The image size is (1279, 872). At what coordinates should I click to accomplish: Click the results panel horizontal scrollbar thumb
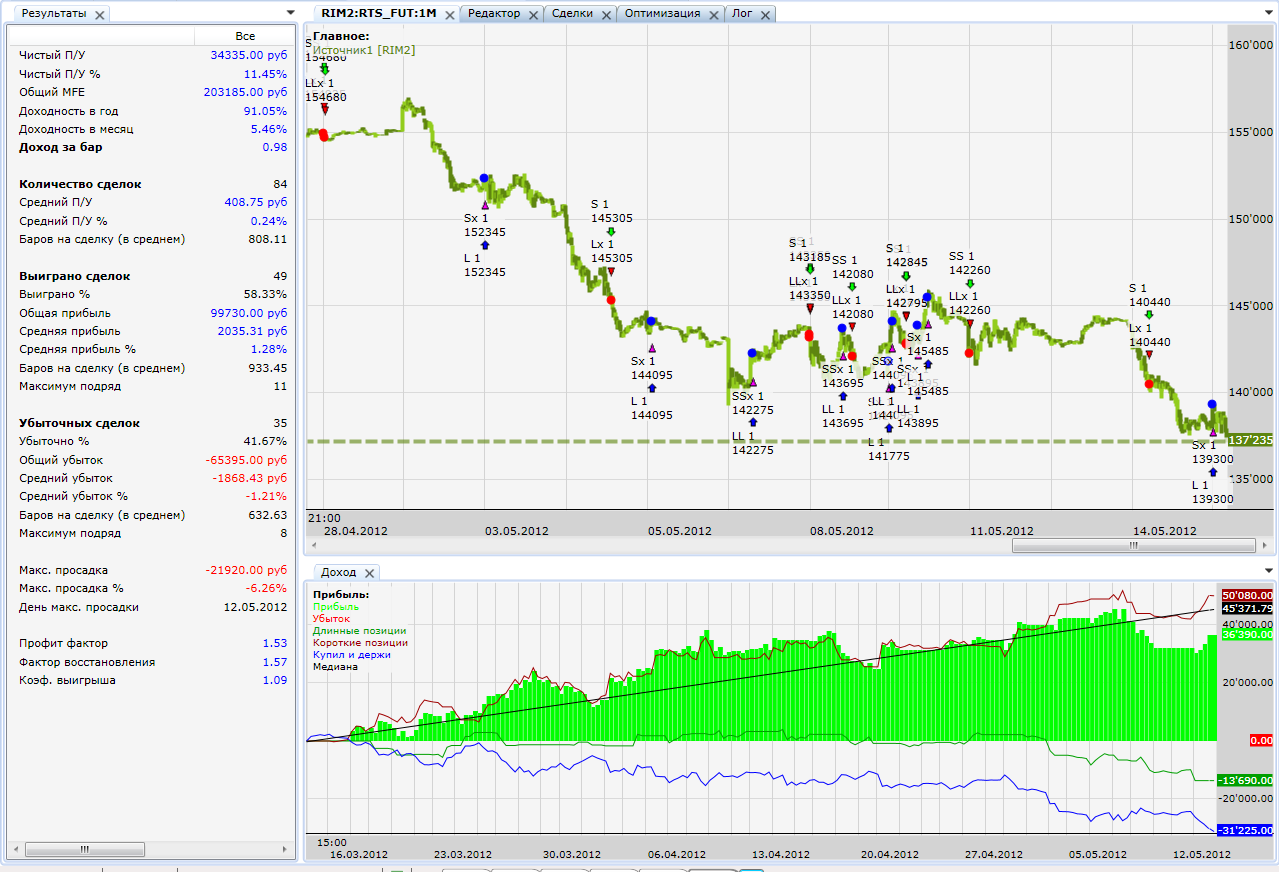tap(84, 849)
